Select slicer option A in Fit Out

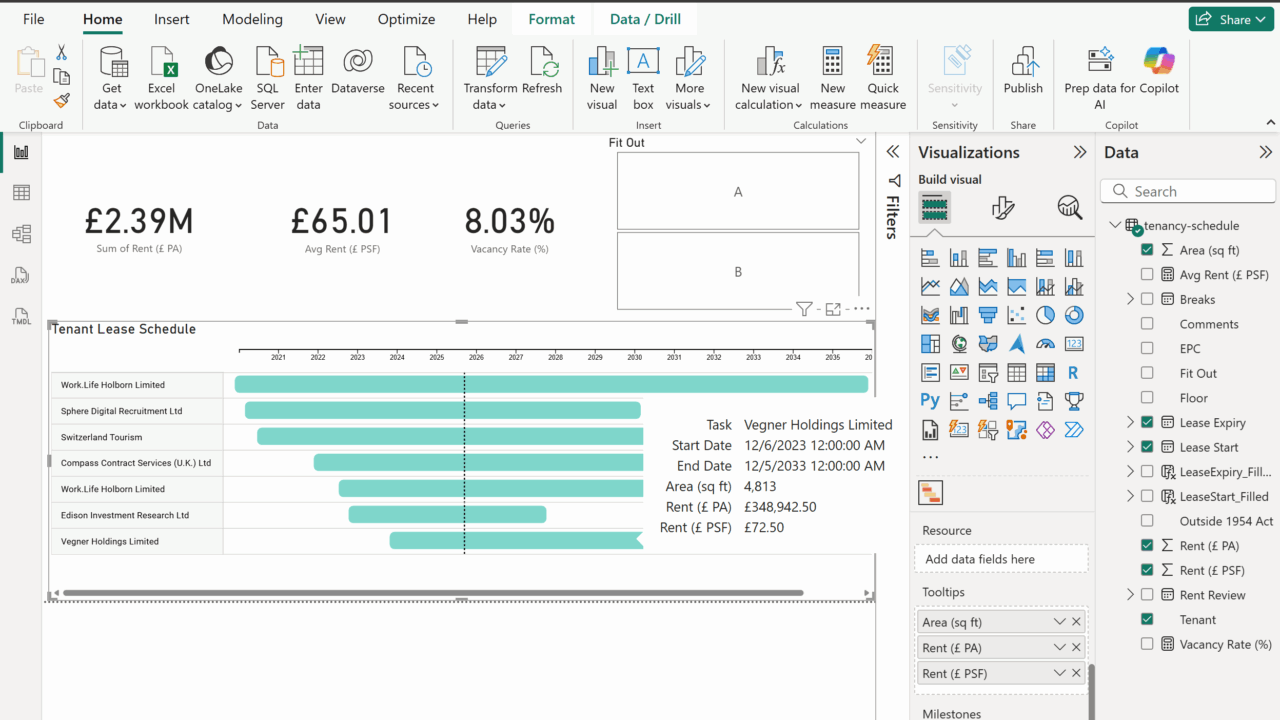(738, 191)
